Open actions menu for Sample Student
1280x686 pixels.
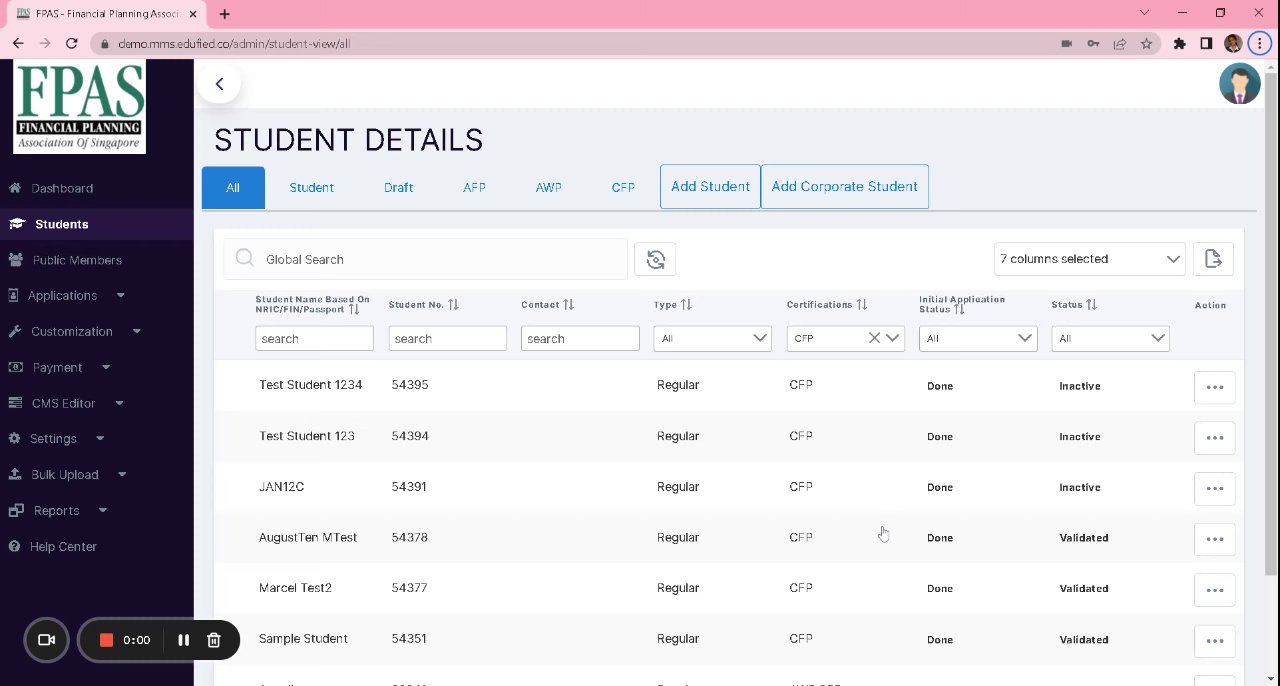click(x=1215, y=641)
